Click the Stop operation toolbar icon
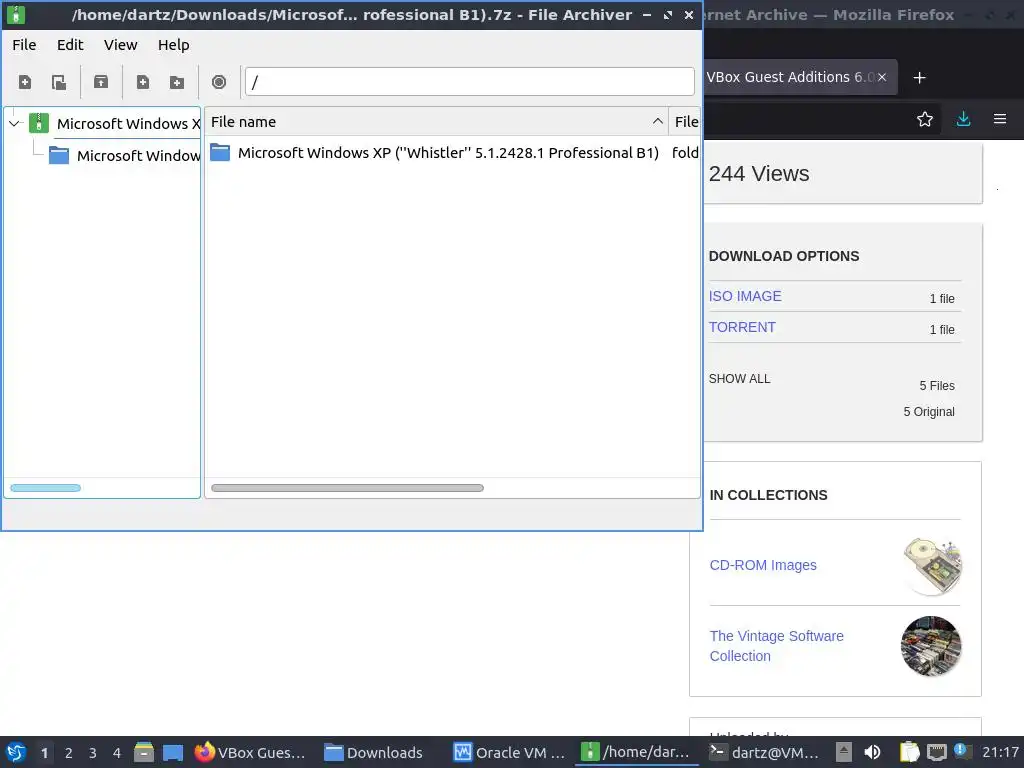 [x=219, y=82]
